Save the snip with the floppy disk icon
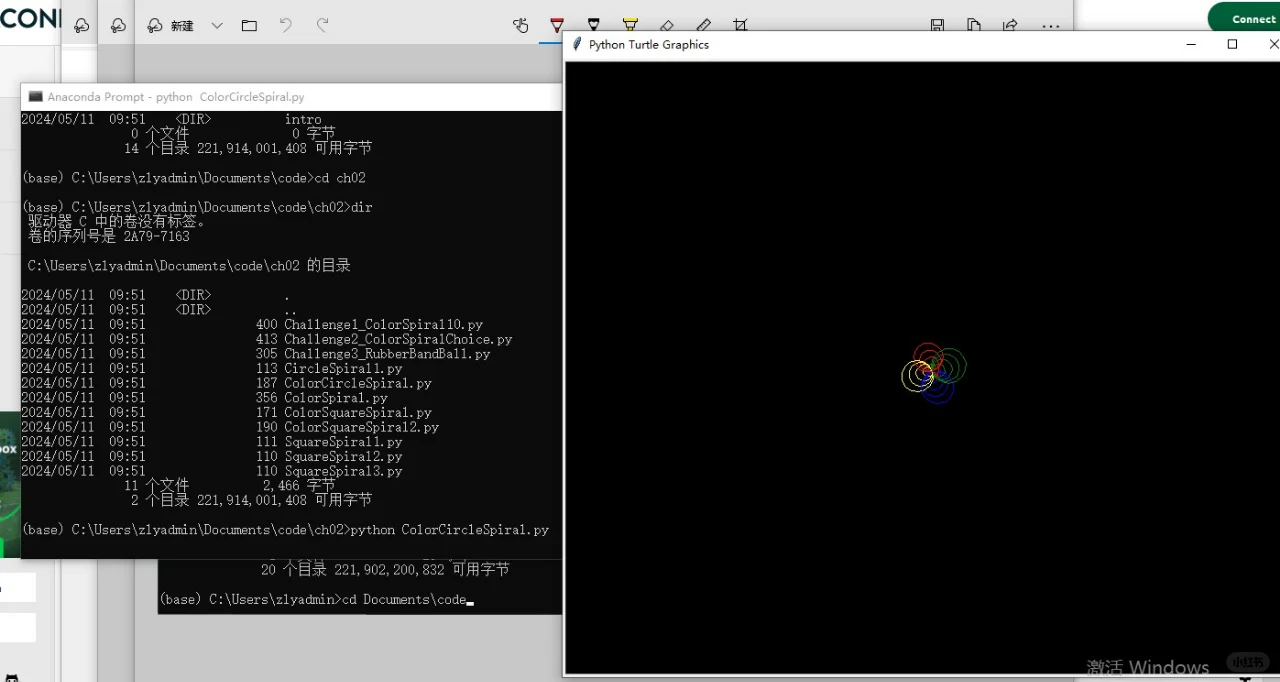The height and width of the screenshot is (682, 1280). click(x=937, y=26)
